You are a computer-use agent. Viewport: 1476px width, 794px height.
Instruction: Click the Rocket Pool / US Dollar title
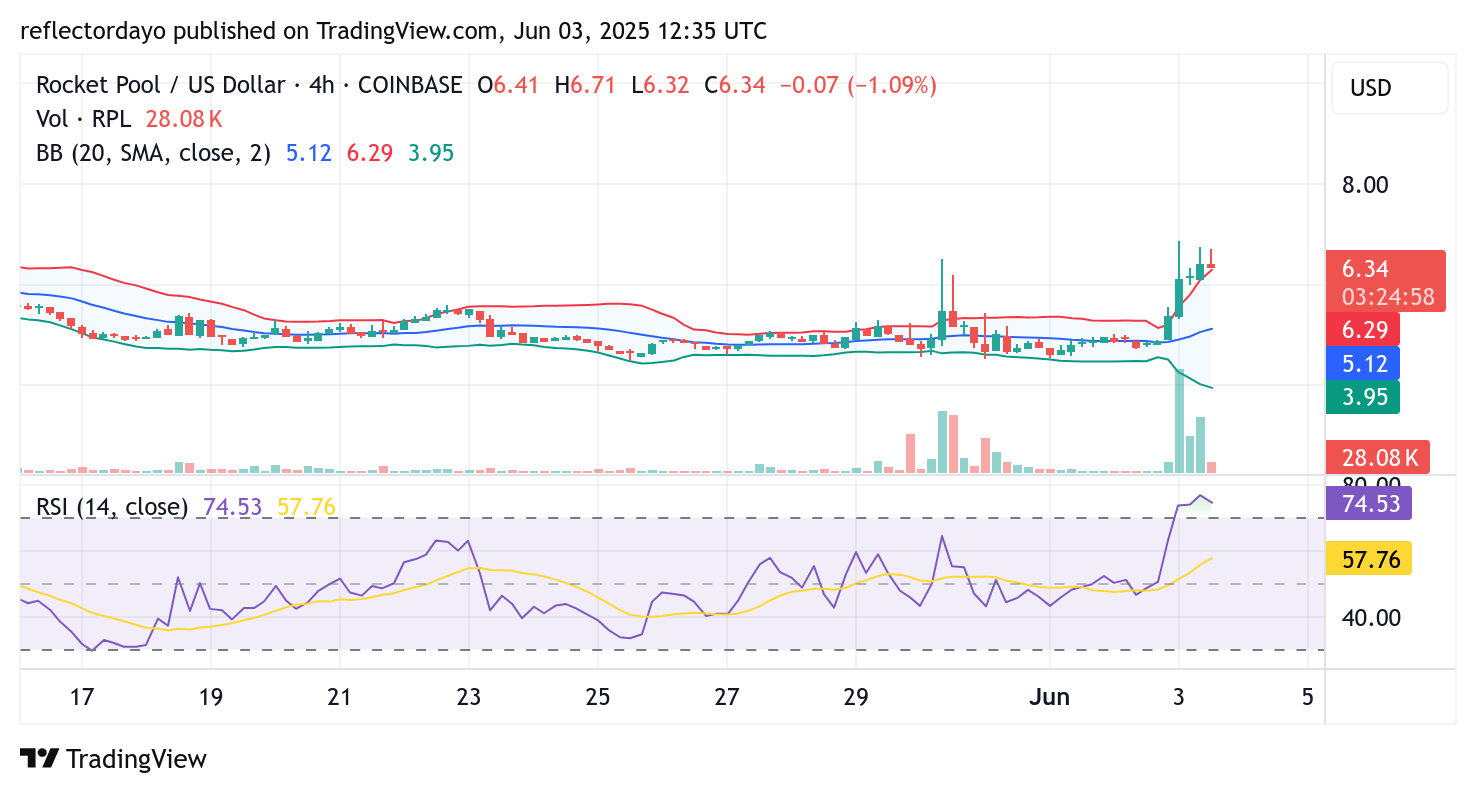tap(161, 85)
